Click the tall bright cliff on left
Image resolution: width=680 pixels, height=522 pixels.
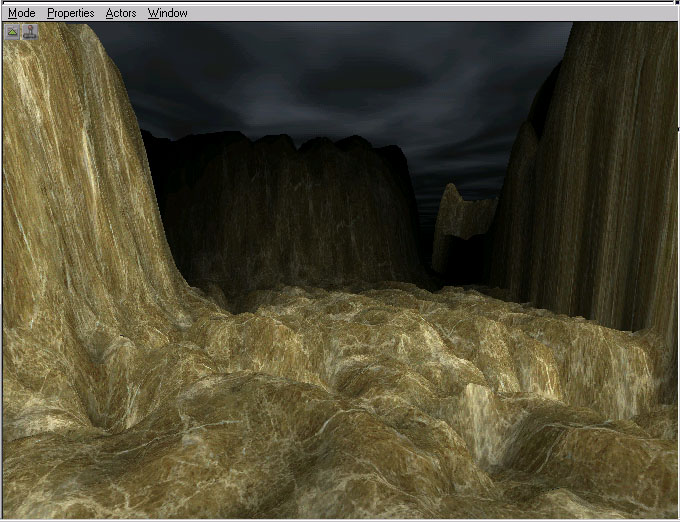tap(80, 180)
